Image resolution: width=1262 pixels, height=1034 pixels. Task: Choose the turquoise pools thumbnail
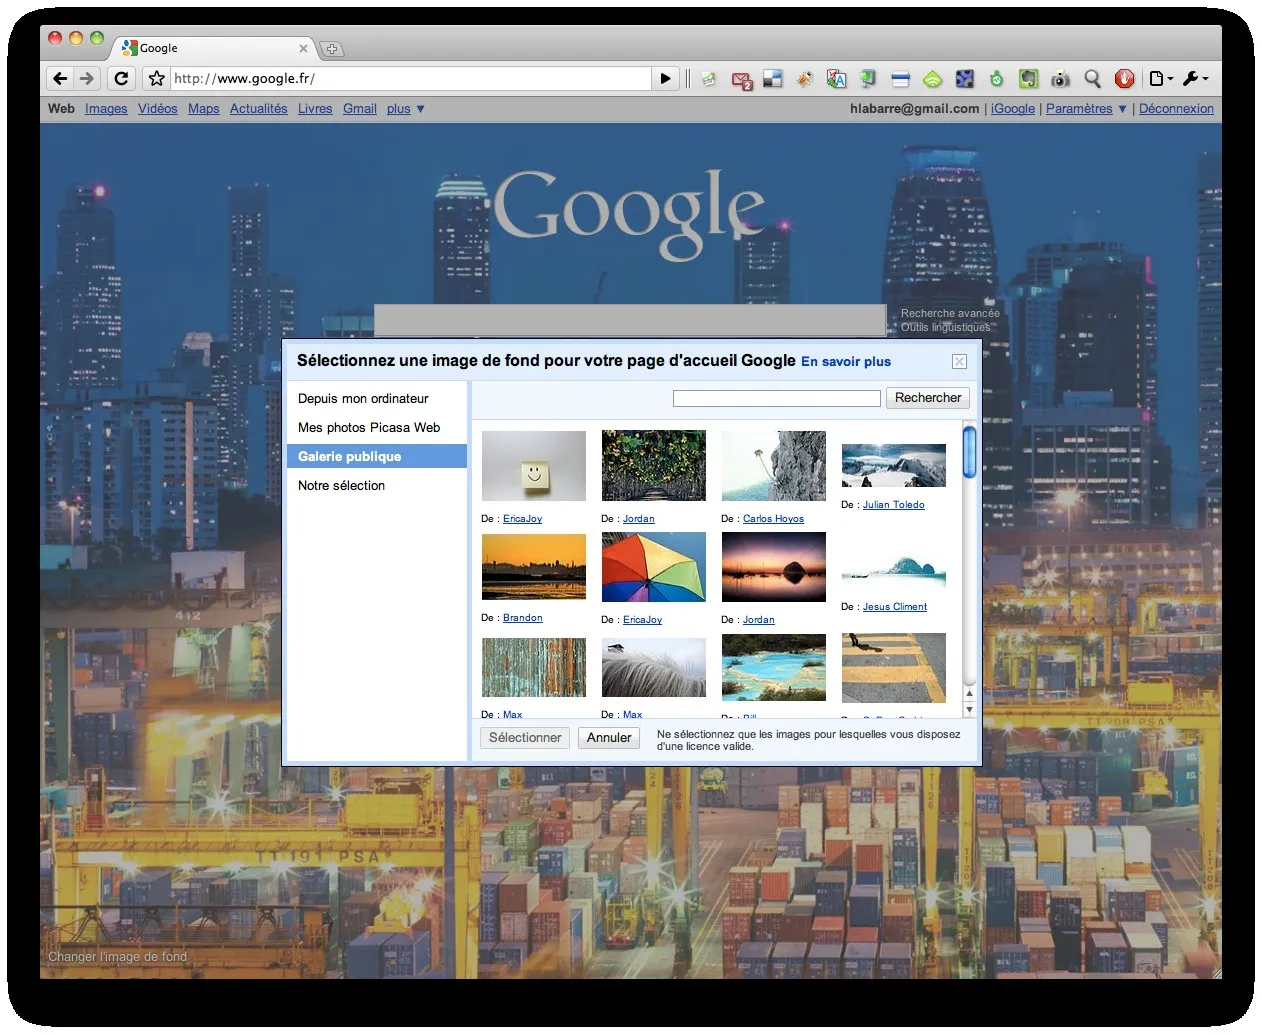tap(774, 668)
